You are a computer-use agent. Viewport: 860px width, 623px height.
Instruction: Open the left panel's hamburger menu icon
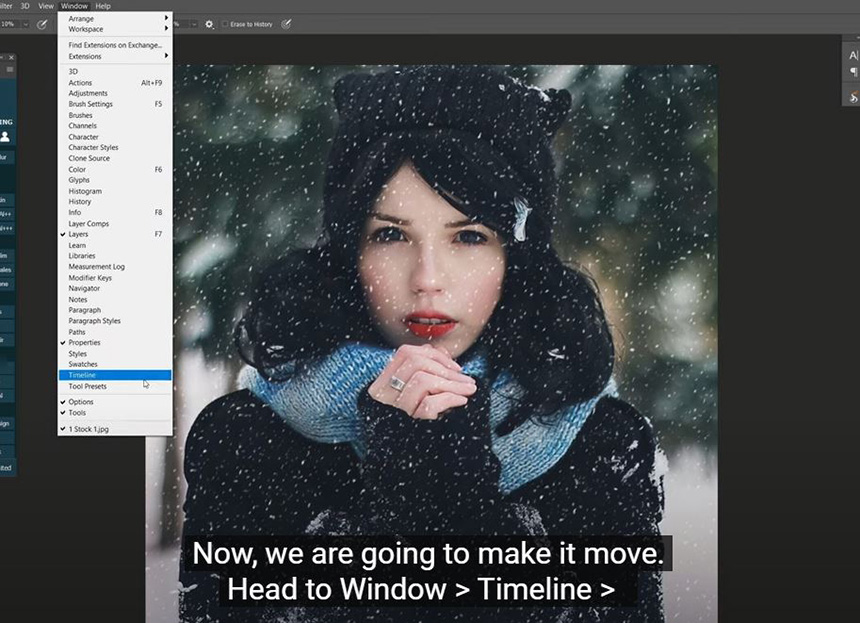[10, 70]
